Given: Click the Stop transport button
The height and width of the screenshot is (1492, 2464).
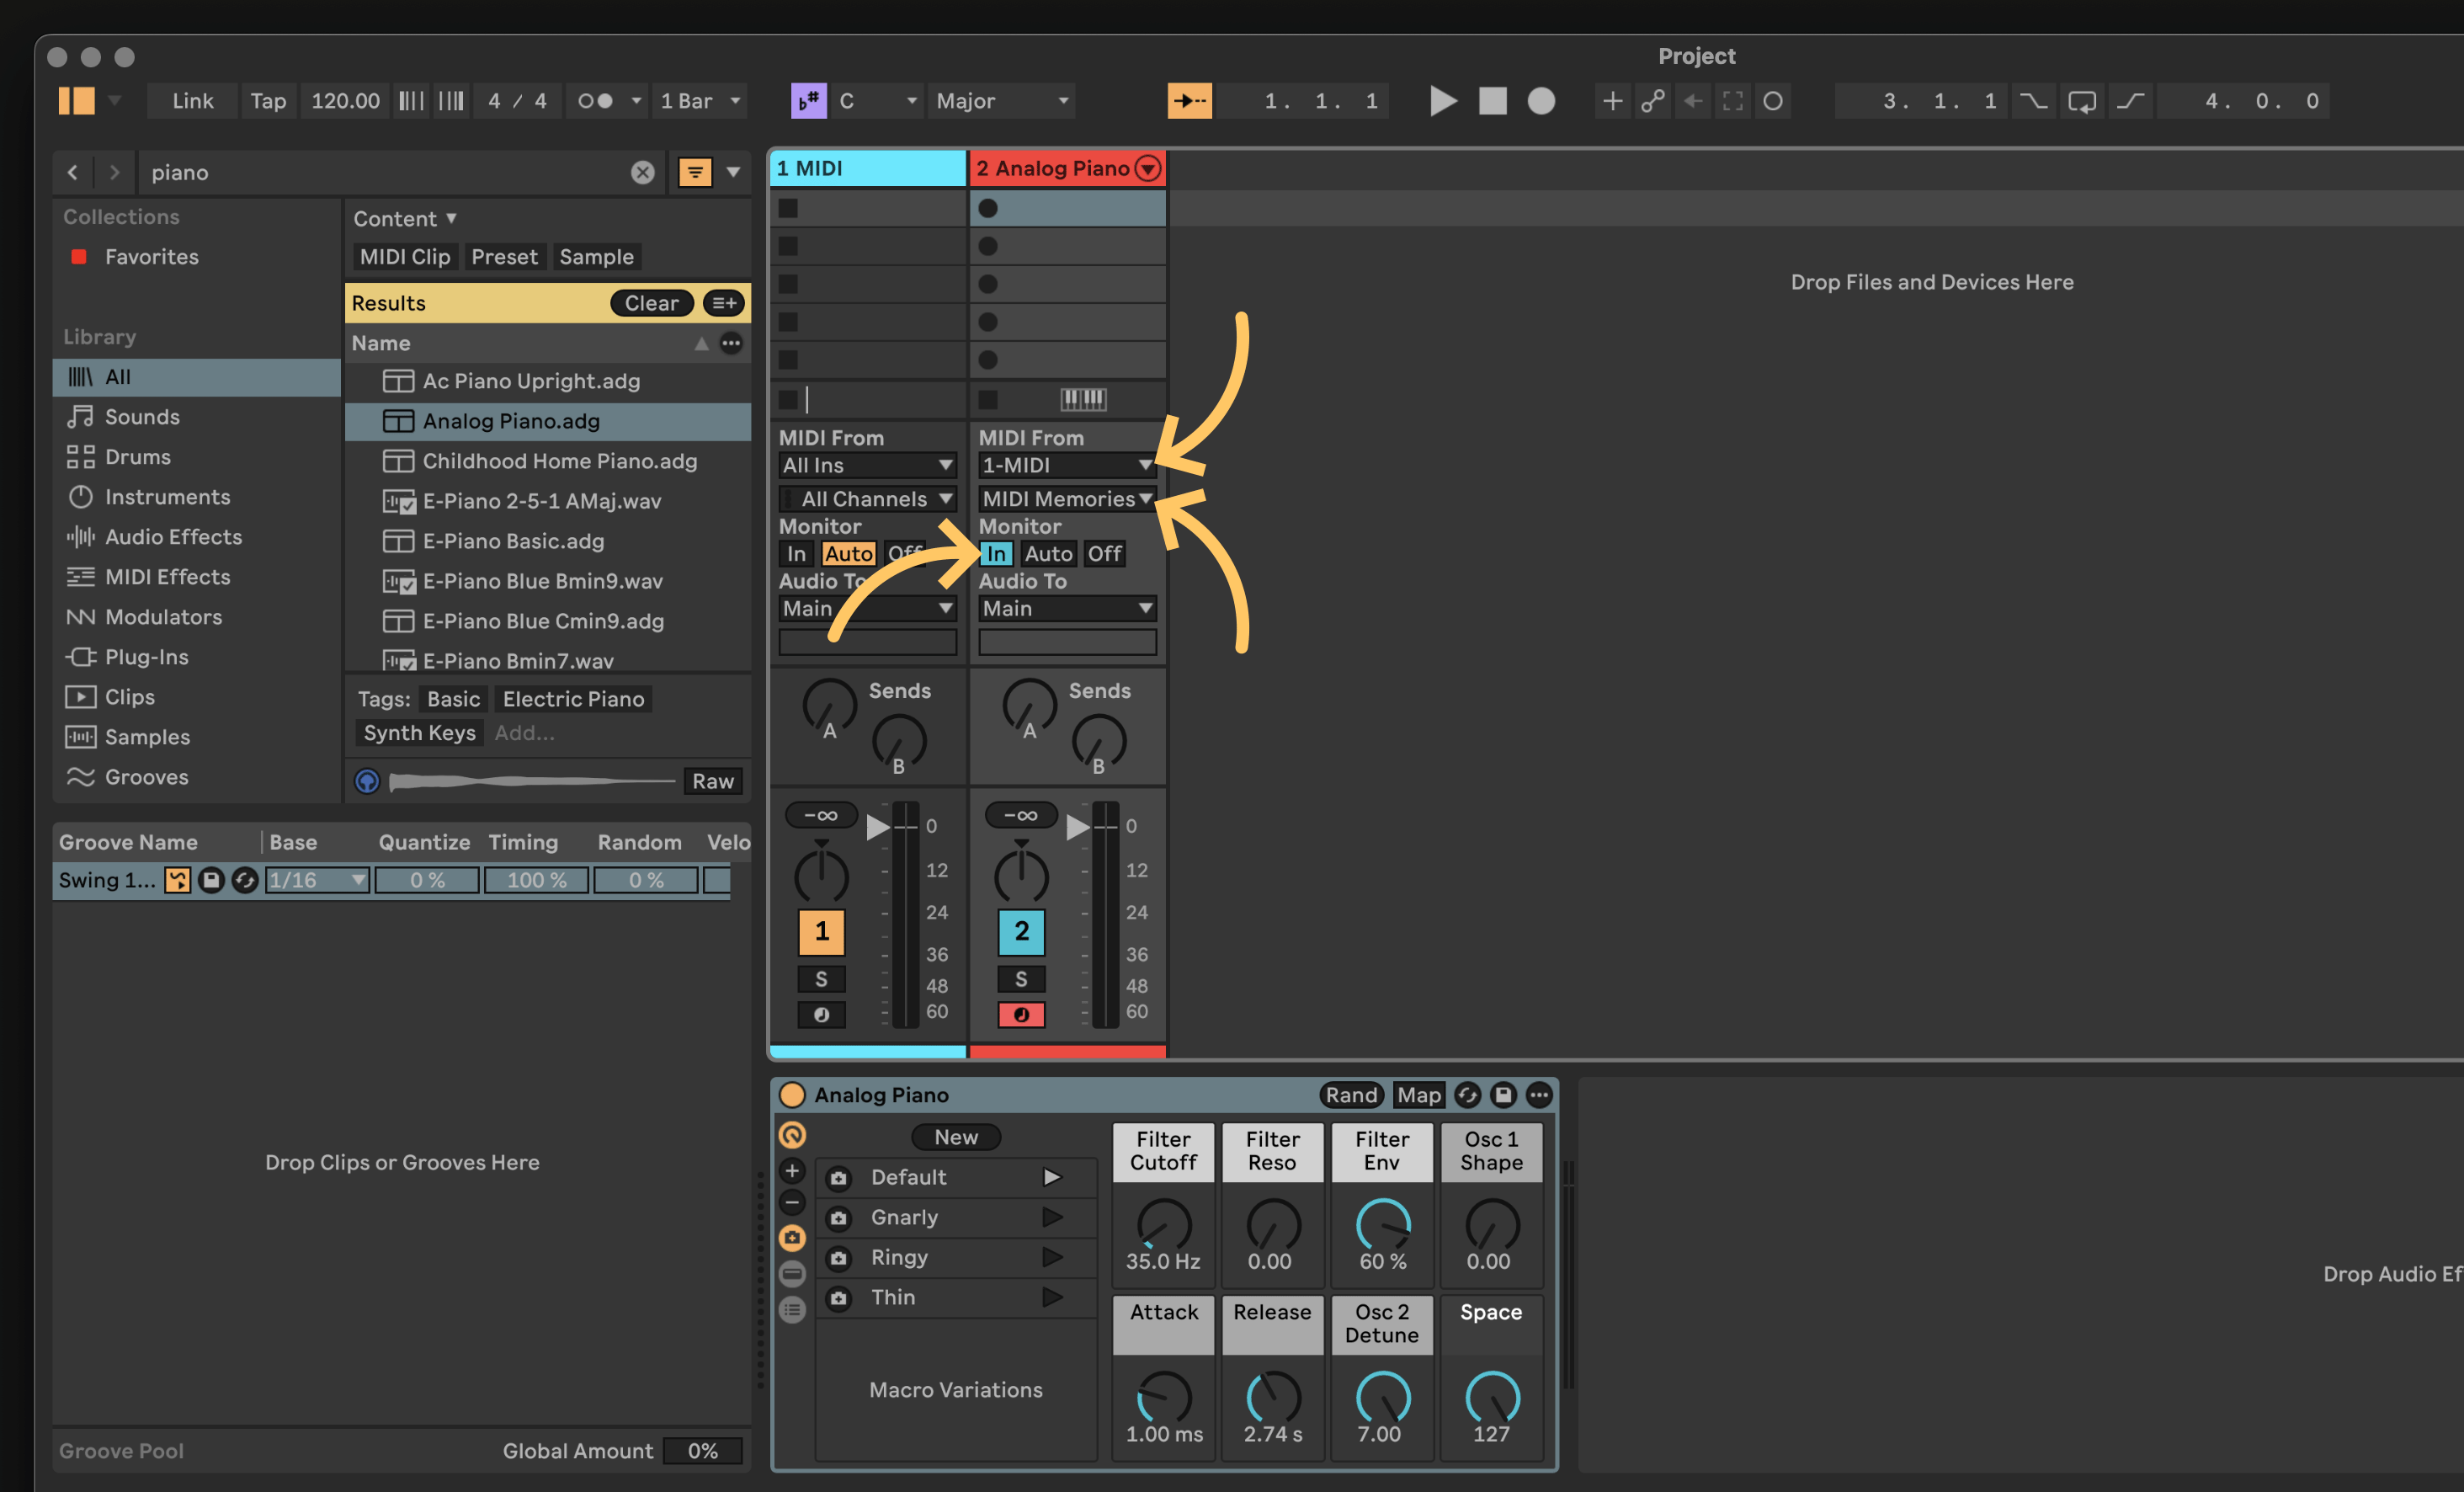Looking at the screenshot, I should click(x=1492, y=101).
